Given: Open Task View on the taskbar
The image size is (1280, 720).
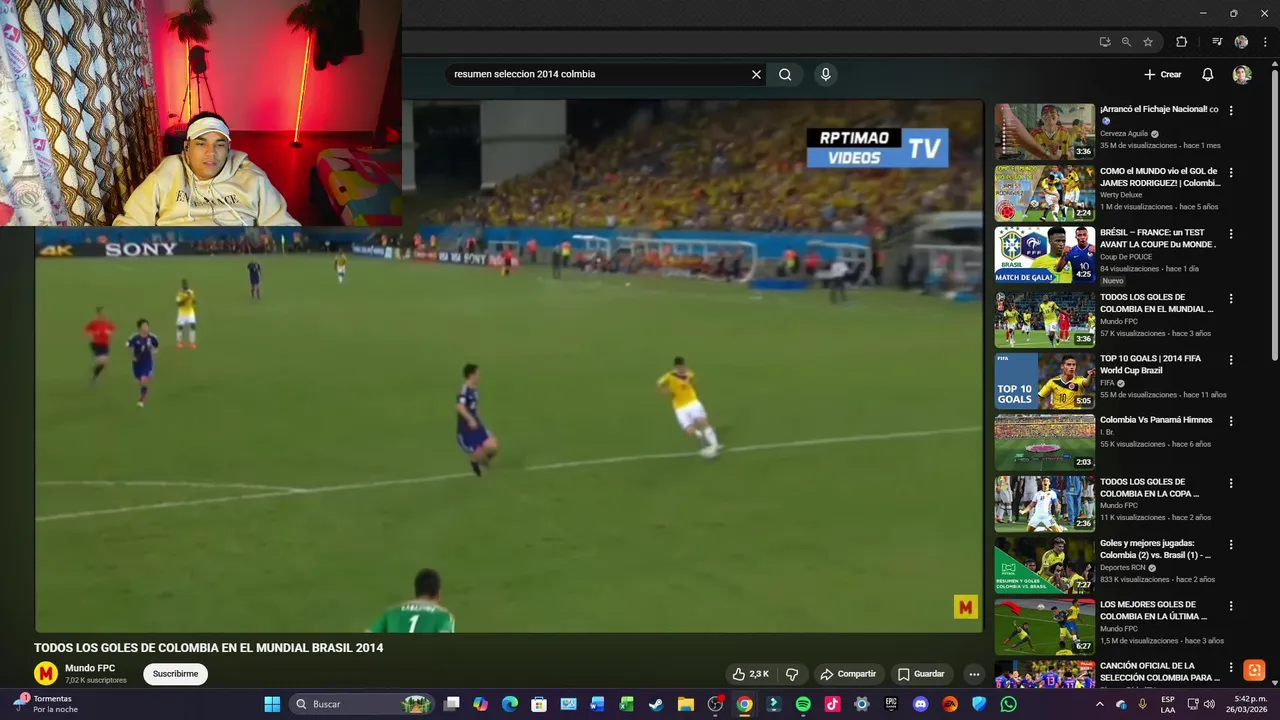Looking at the screenshot, I should tap(452, 704).
